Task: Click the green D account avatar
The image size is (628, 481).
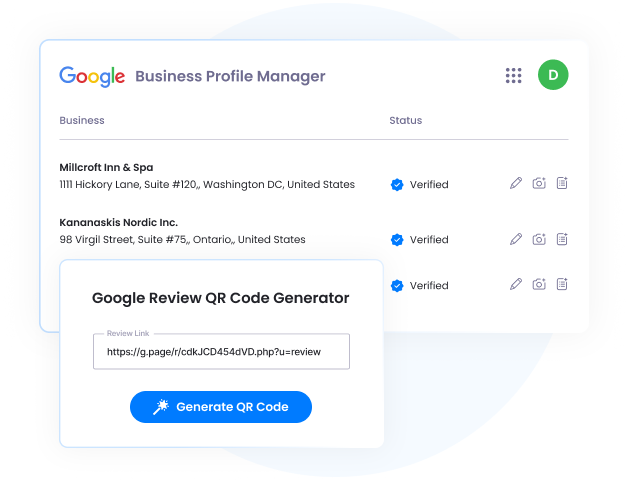Action: 552,75
